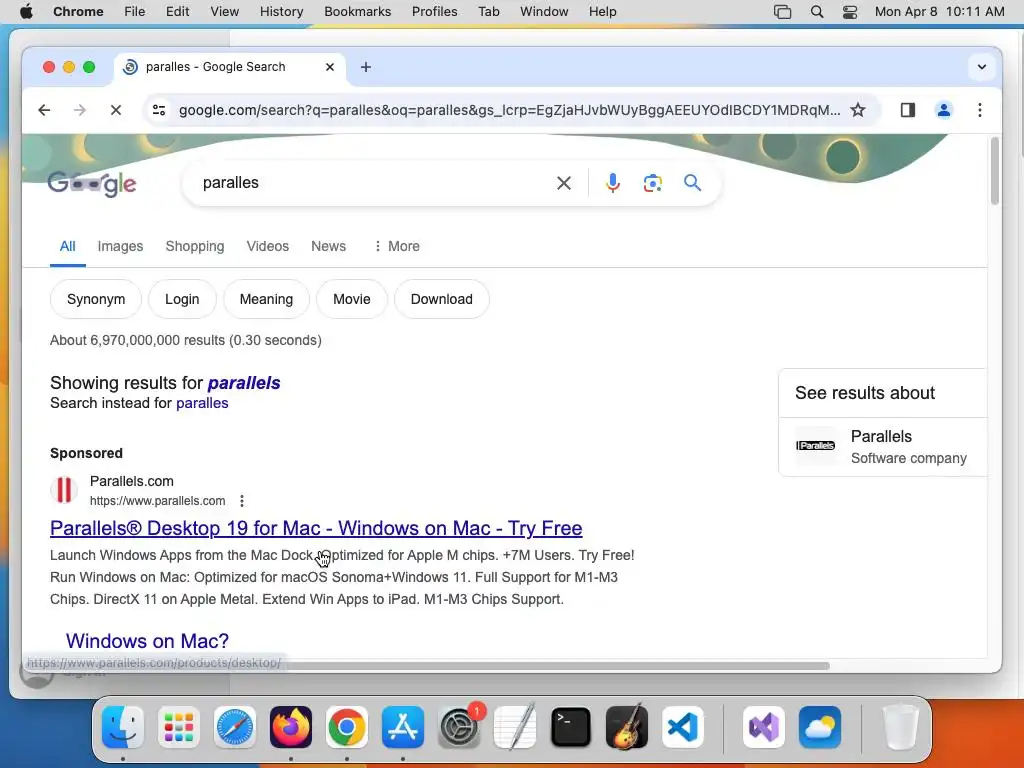Switch to the Images tab
1024x768 pixels.
(120, 246)
